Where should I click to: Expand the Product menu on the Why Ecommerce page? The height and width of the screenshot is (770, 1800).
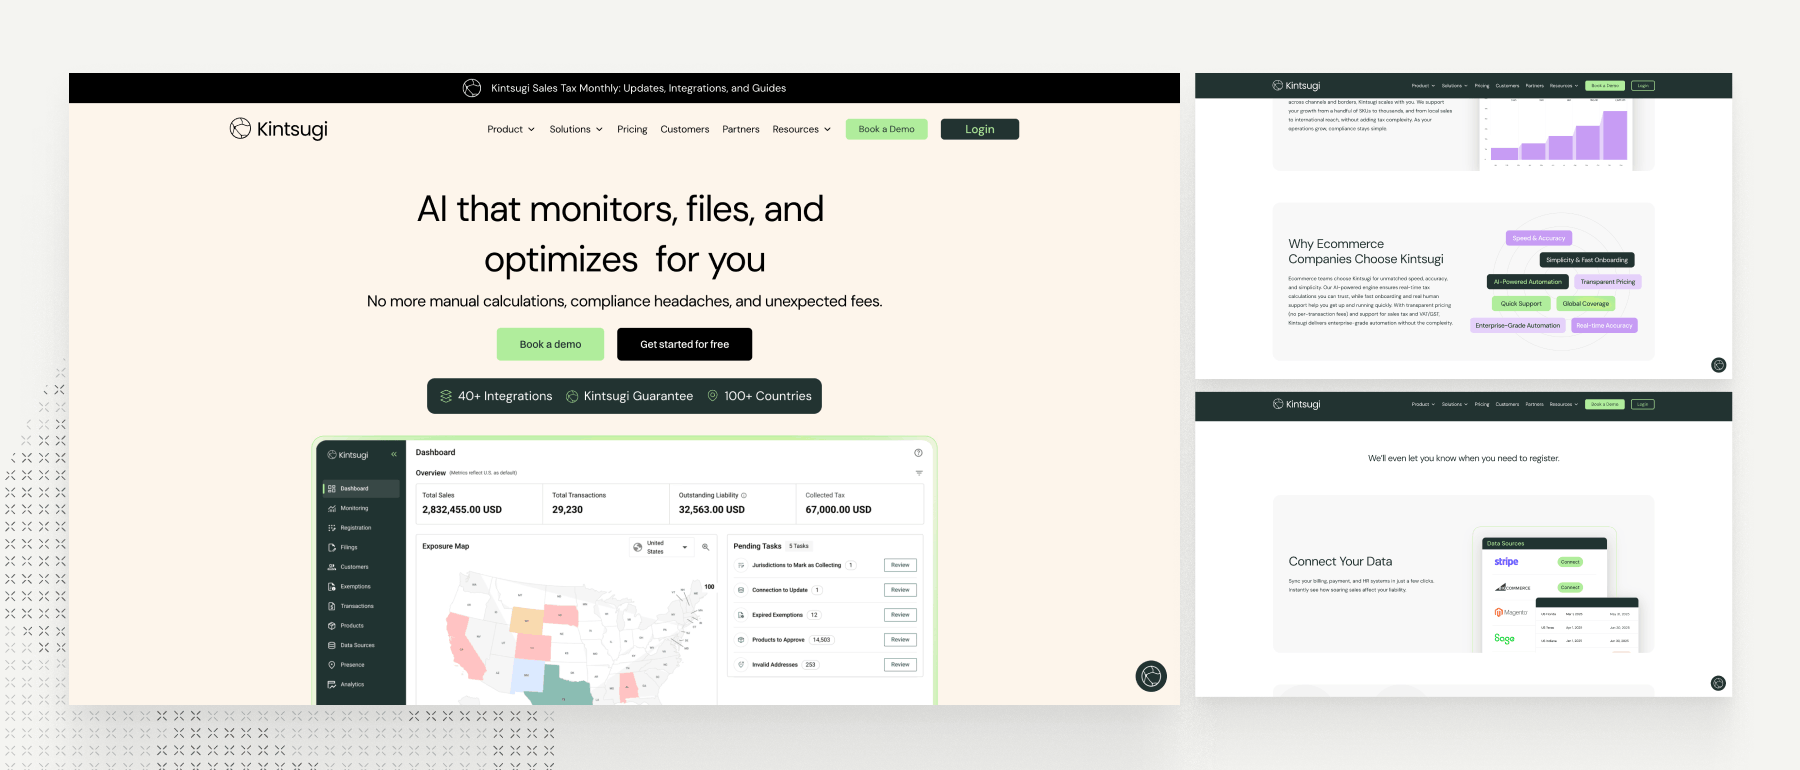click(1423, 86)
